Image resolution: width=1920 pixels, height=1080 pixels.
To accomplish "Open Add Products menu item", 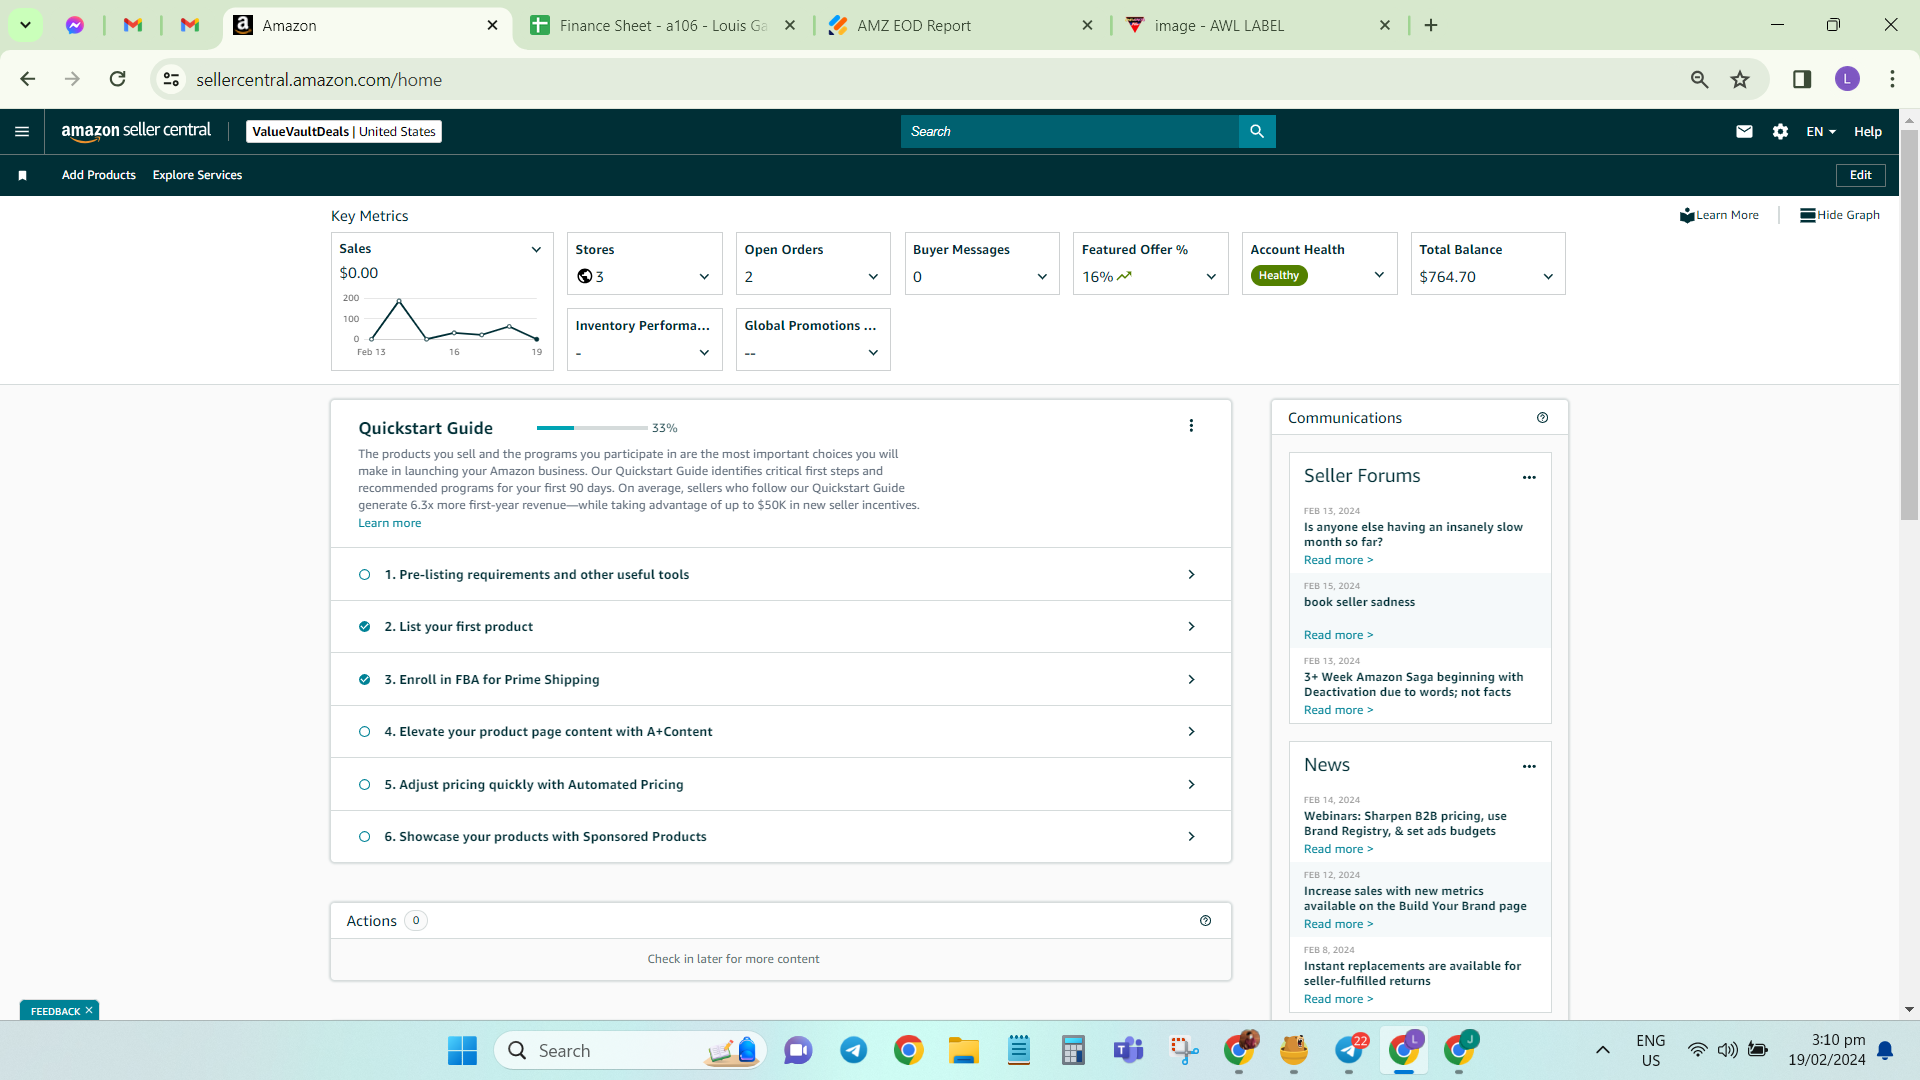I will tap(99, 175).
